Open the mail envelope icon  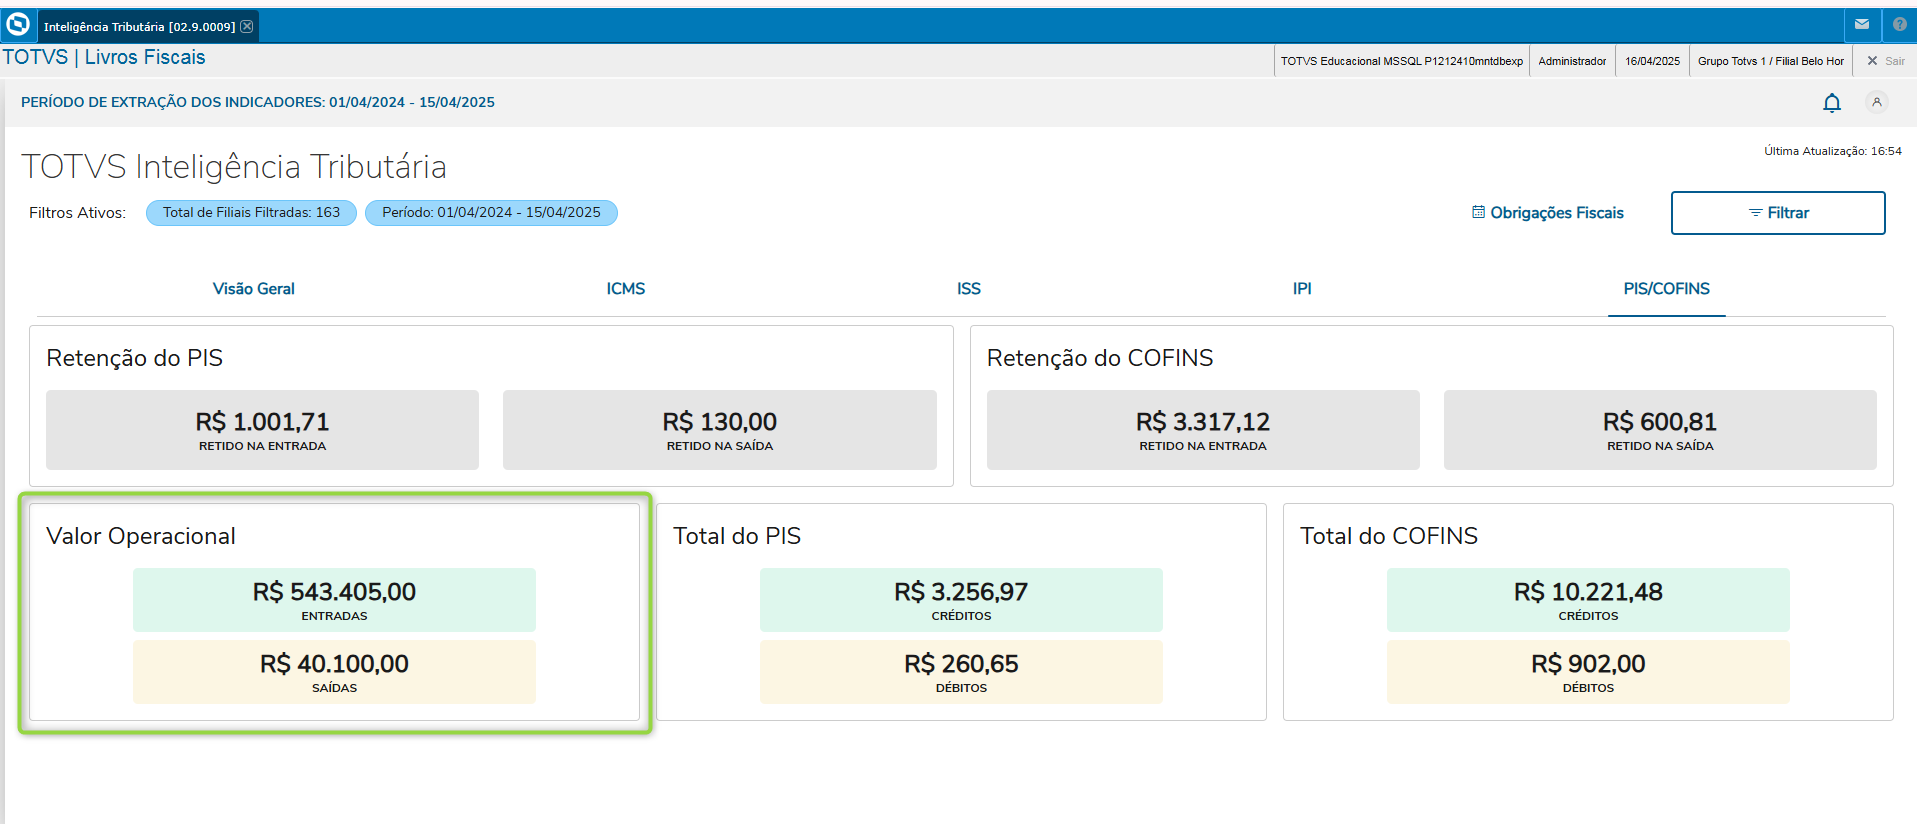[1862, 25]
